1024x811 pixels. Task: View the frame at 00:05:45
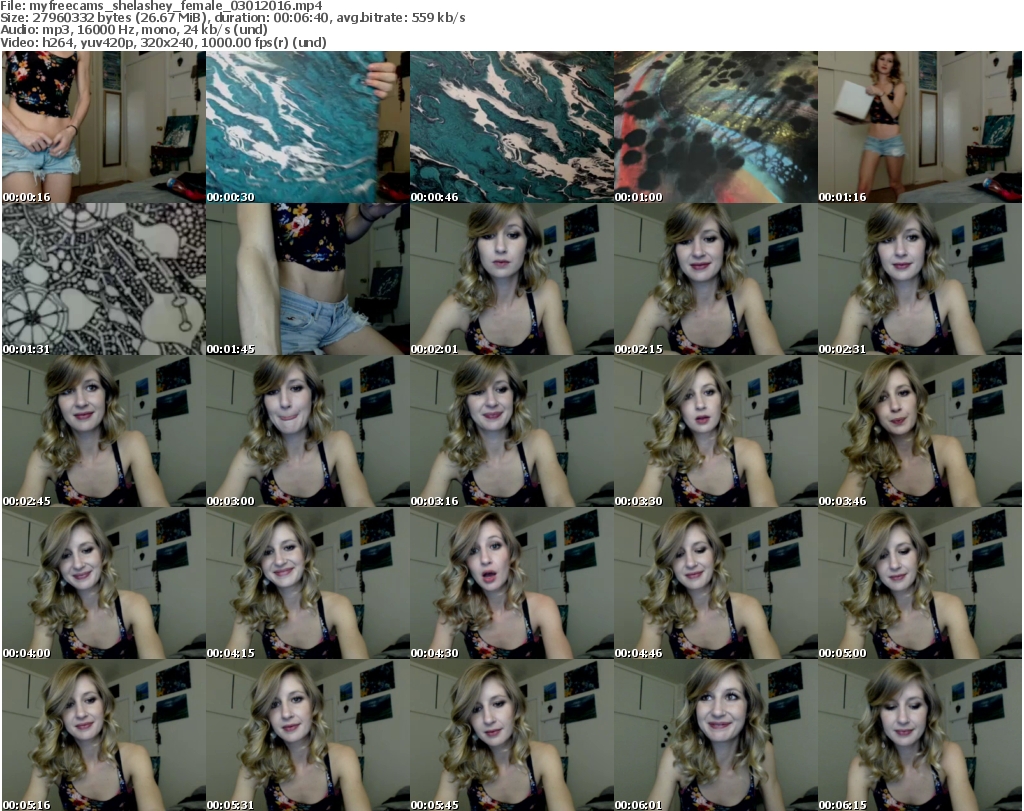click(x=511, y=735)
